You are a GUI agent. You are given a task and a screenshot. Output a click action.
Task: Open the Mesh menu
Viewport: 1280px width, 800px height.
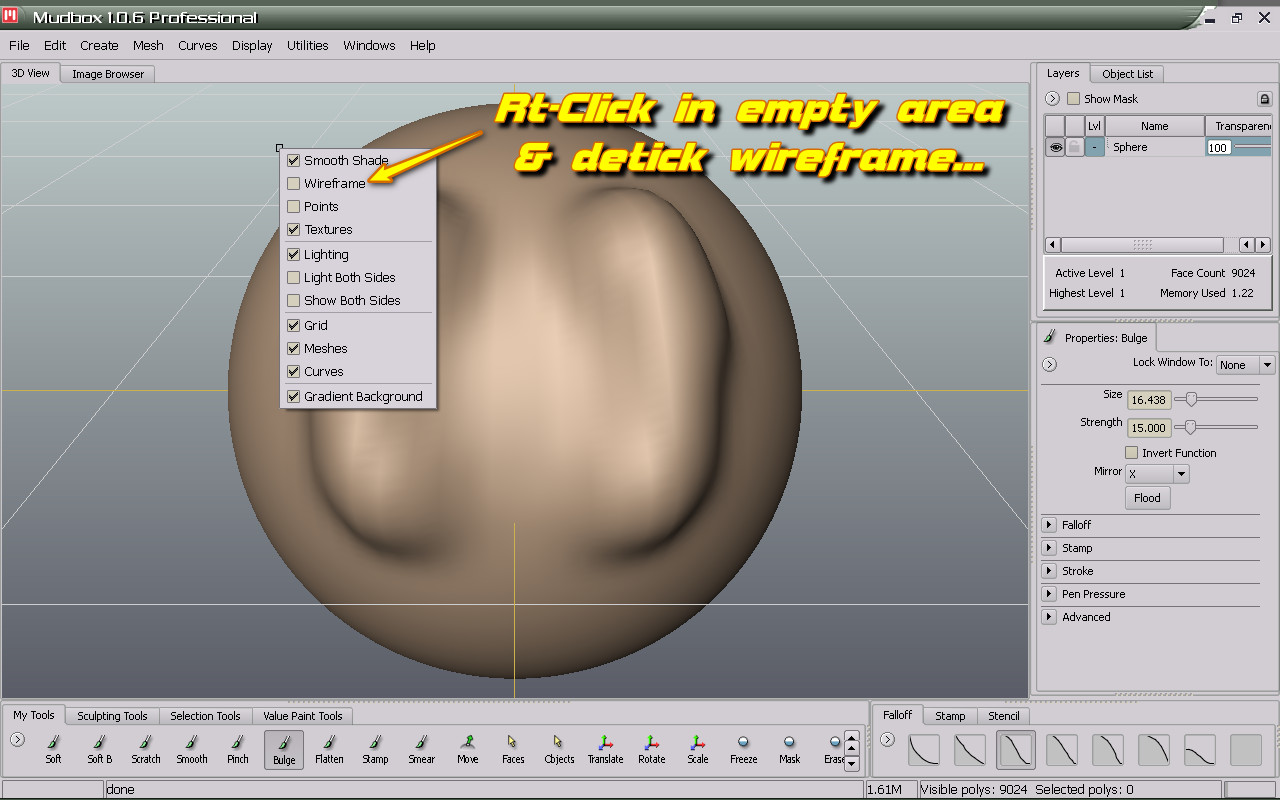(x=148, y=45)
